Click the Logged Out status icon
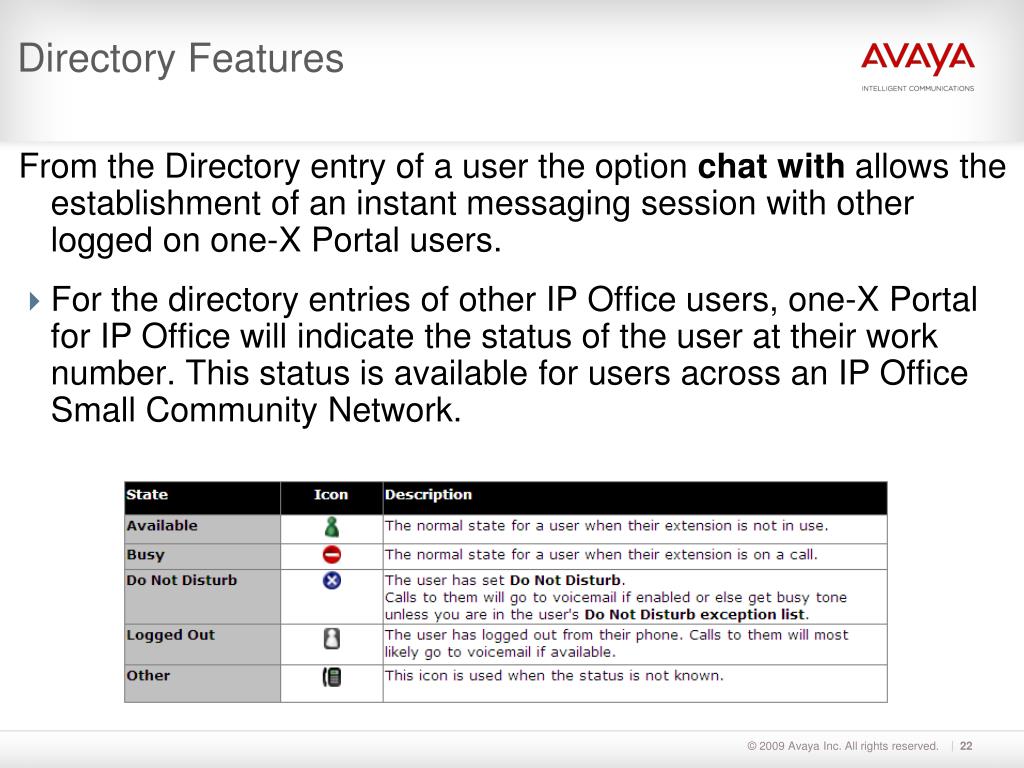The image size is (1024, 768). (x=332, y=638)
